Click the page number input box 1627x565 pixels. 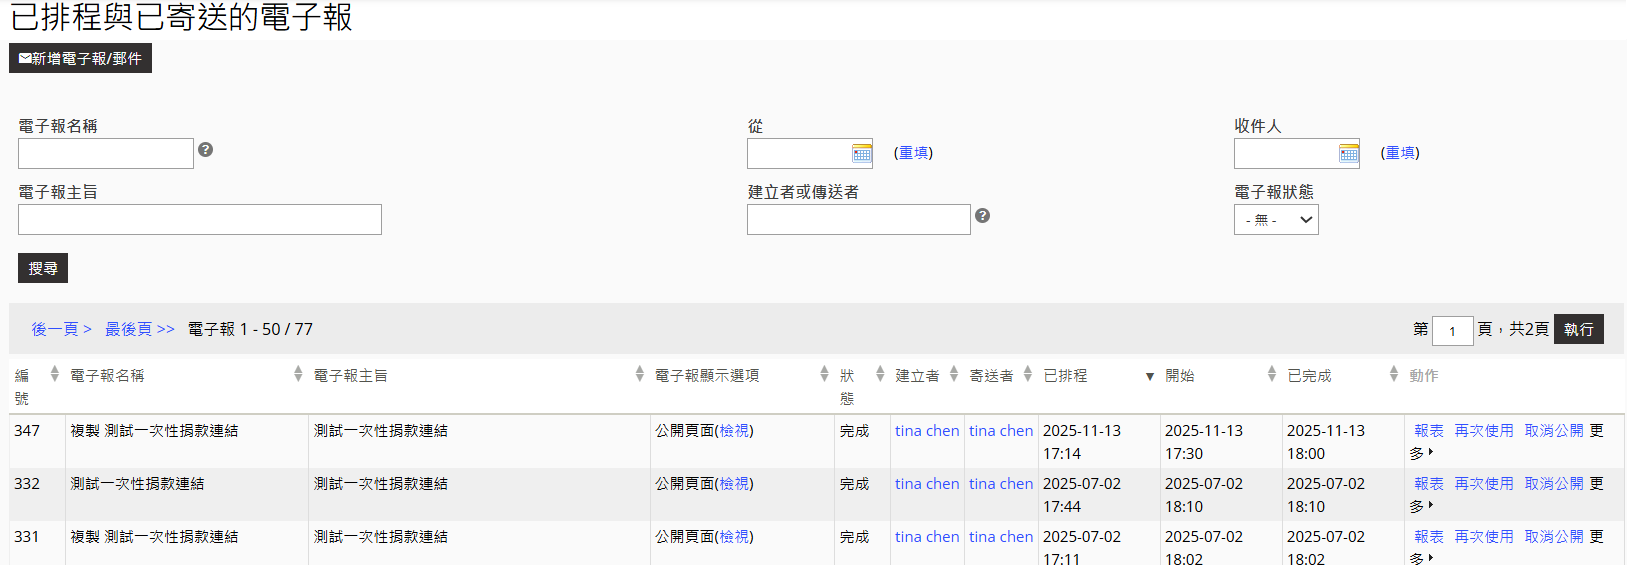point(1452,330)
